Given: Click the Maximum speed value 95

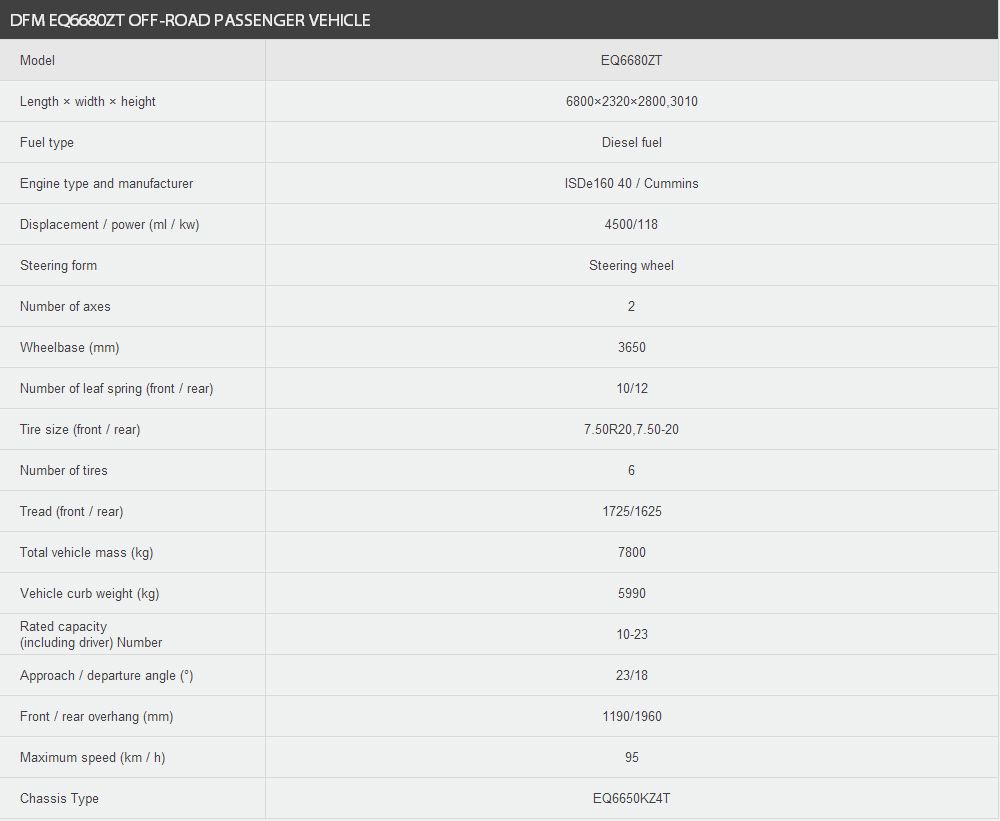Looking at the screenshot, I should tap(631, 757).
